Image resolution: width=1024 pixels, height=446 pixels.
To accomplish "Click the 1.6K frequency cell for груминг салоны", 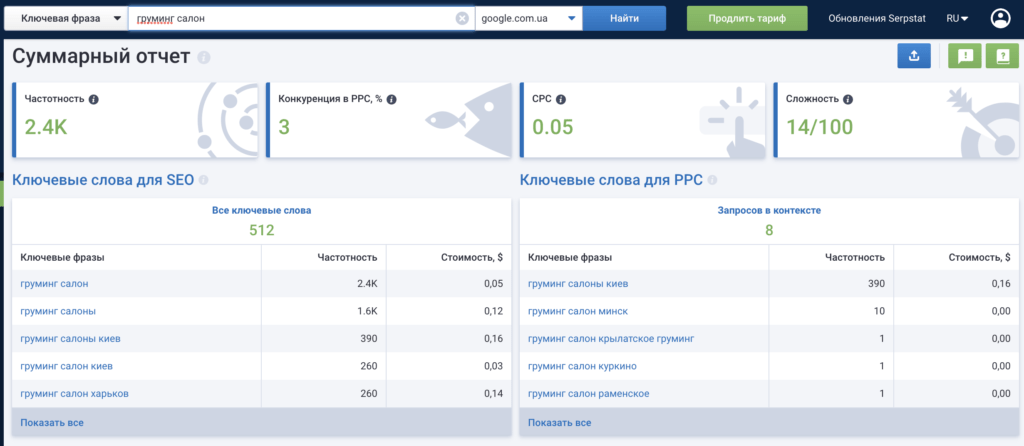I will (367, 311).
